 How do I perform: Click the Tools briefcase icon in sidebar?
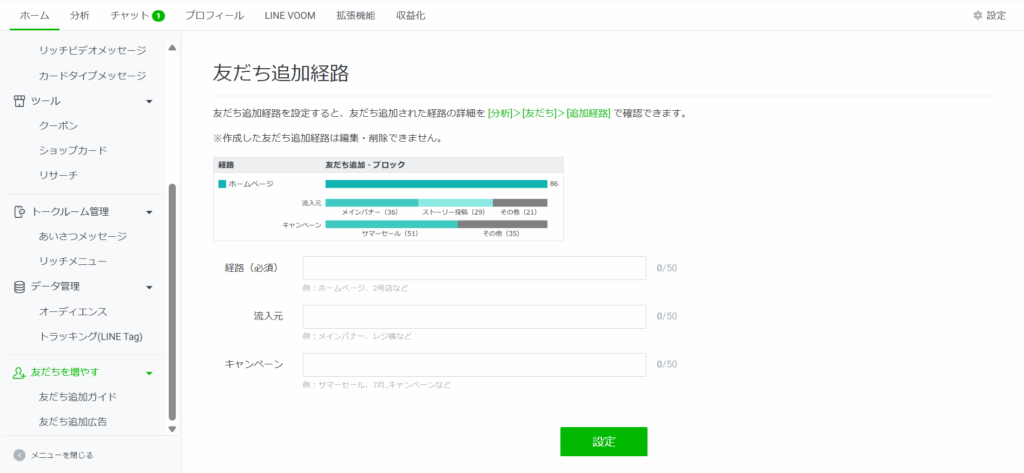(x=19, y=101)
